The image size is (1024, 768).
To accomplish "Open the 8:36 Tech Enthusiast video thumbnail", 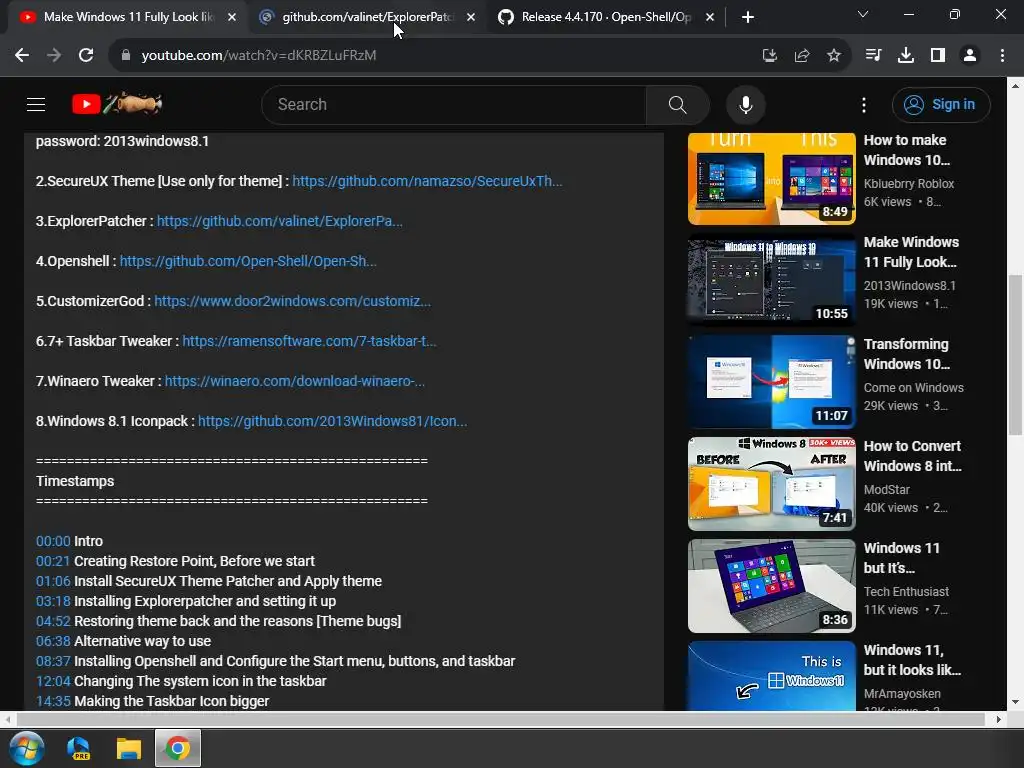I will pyautogui.click(x=771, y=586).
